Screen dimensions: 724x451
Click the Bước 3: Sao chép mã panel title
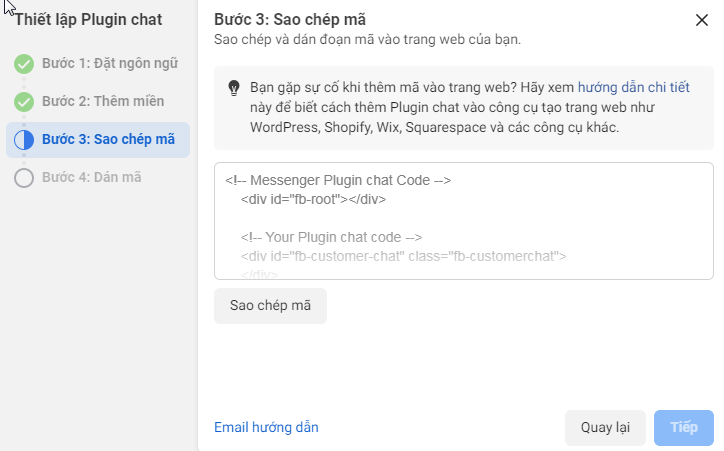(290, 20)
